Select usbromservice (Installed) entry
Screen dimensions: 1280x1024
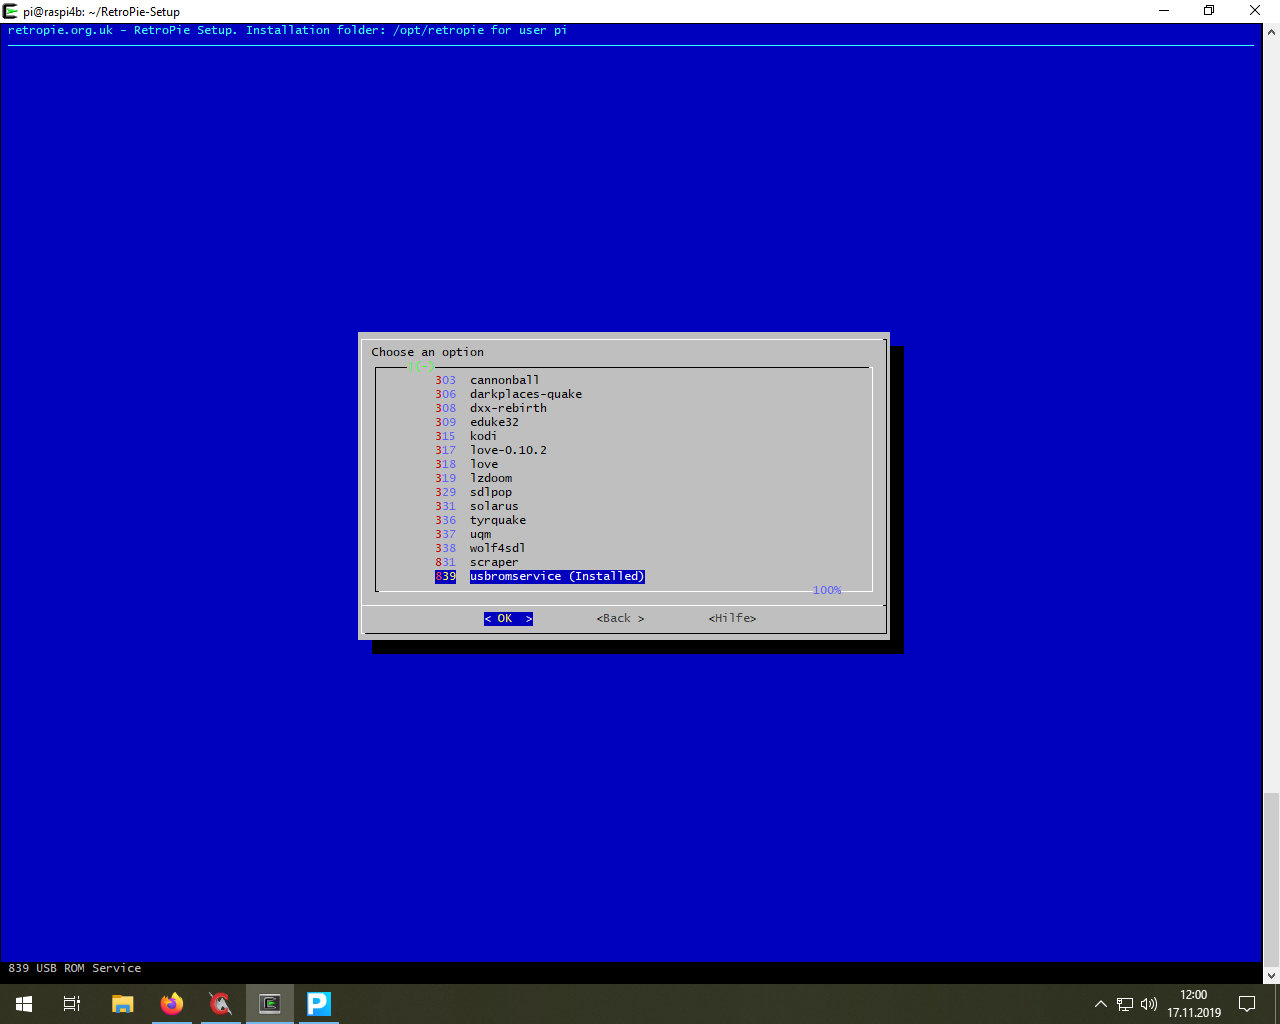[x=540, y=576]
